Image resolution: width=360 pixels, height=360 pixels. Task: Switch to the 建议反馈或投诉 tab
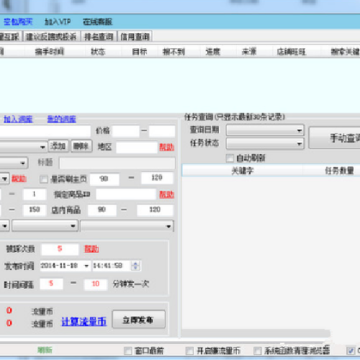pyautogui.click(x=52, y=37)
